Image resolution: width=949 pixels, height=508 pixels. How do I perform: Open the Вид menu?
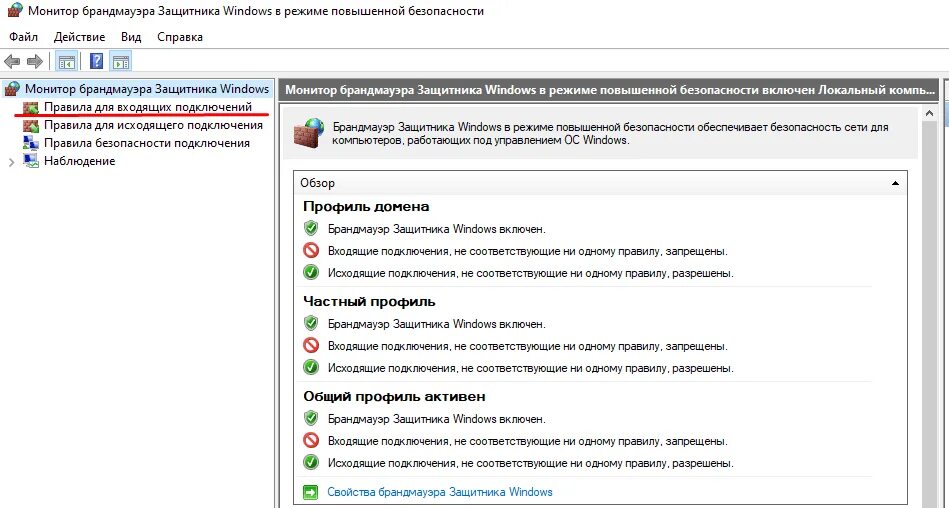[131, 37]
